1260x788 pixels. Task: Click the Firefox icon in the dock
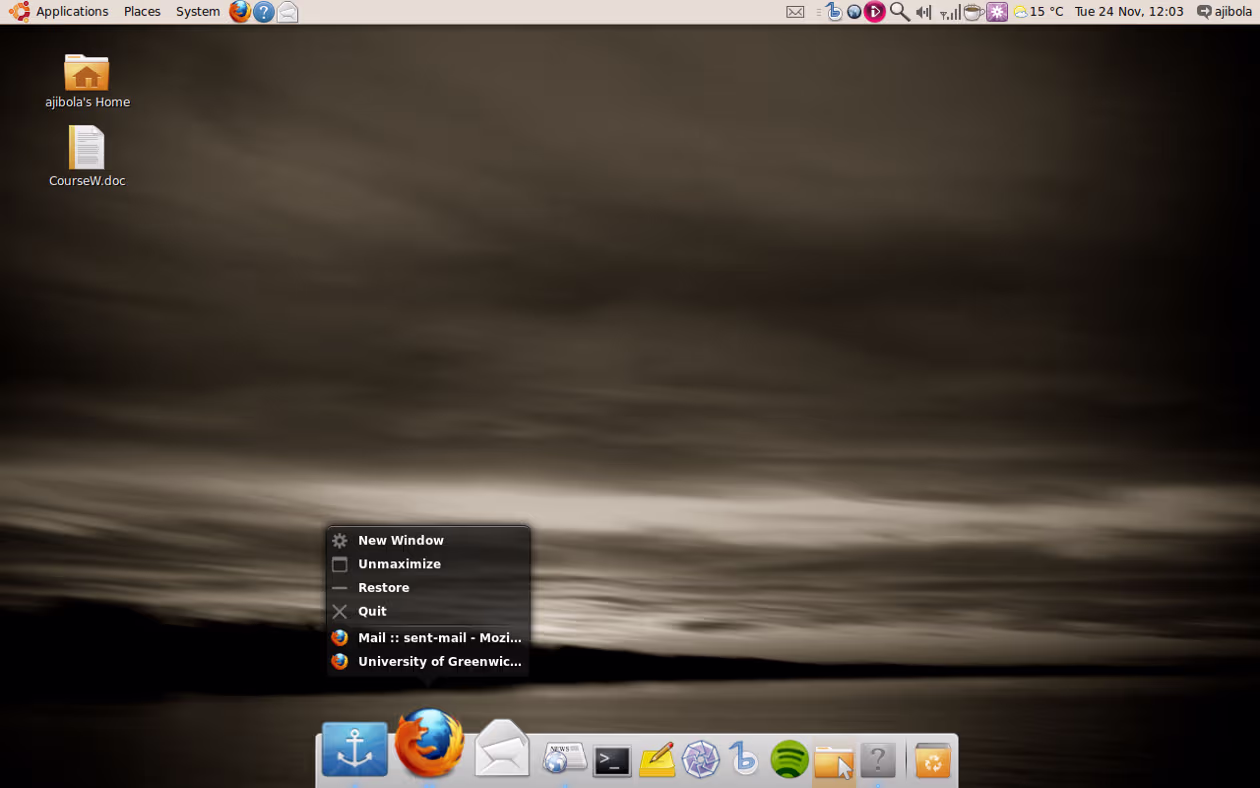pyautogui.click(x=430, y=743)
